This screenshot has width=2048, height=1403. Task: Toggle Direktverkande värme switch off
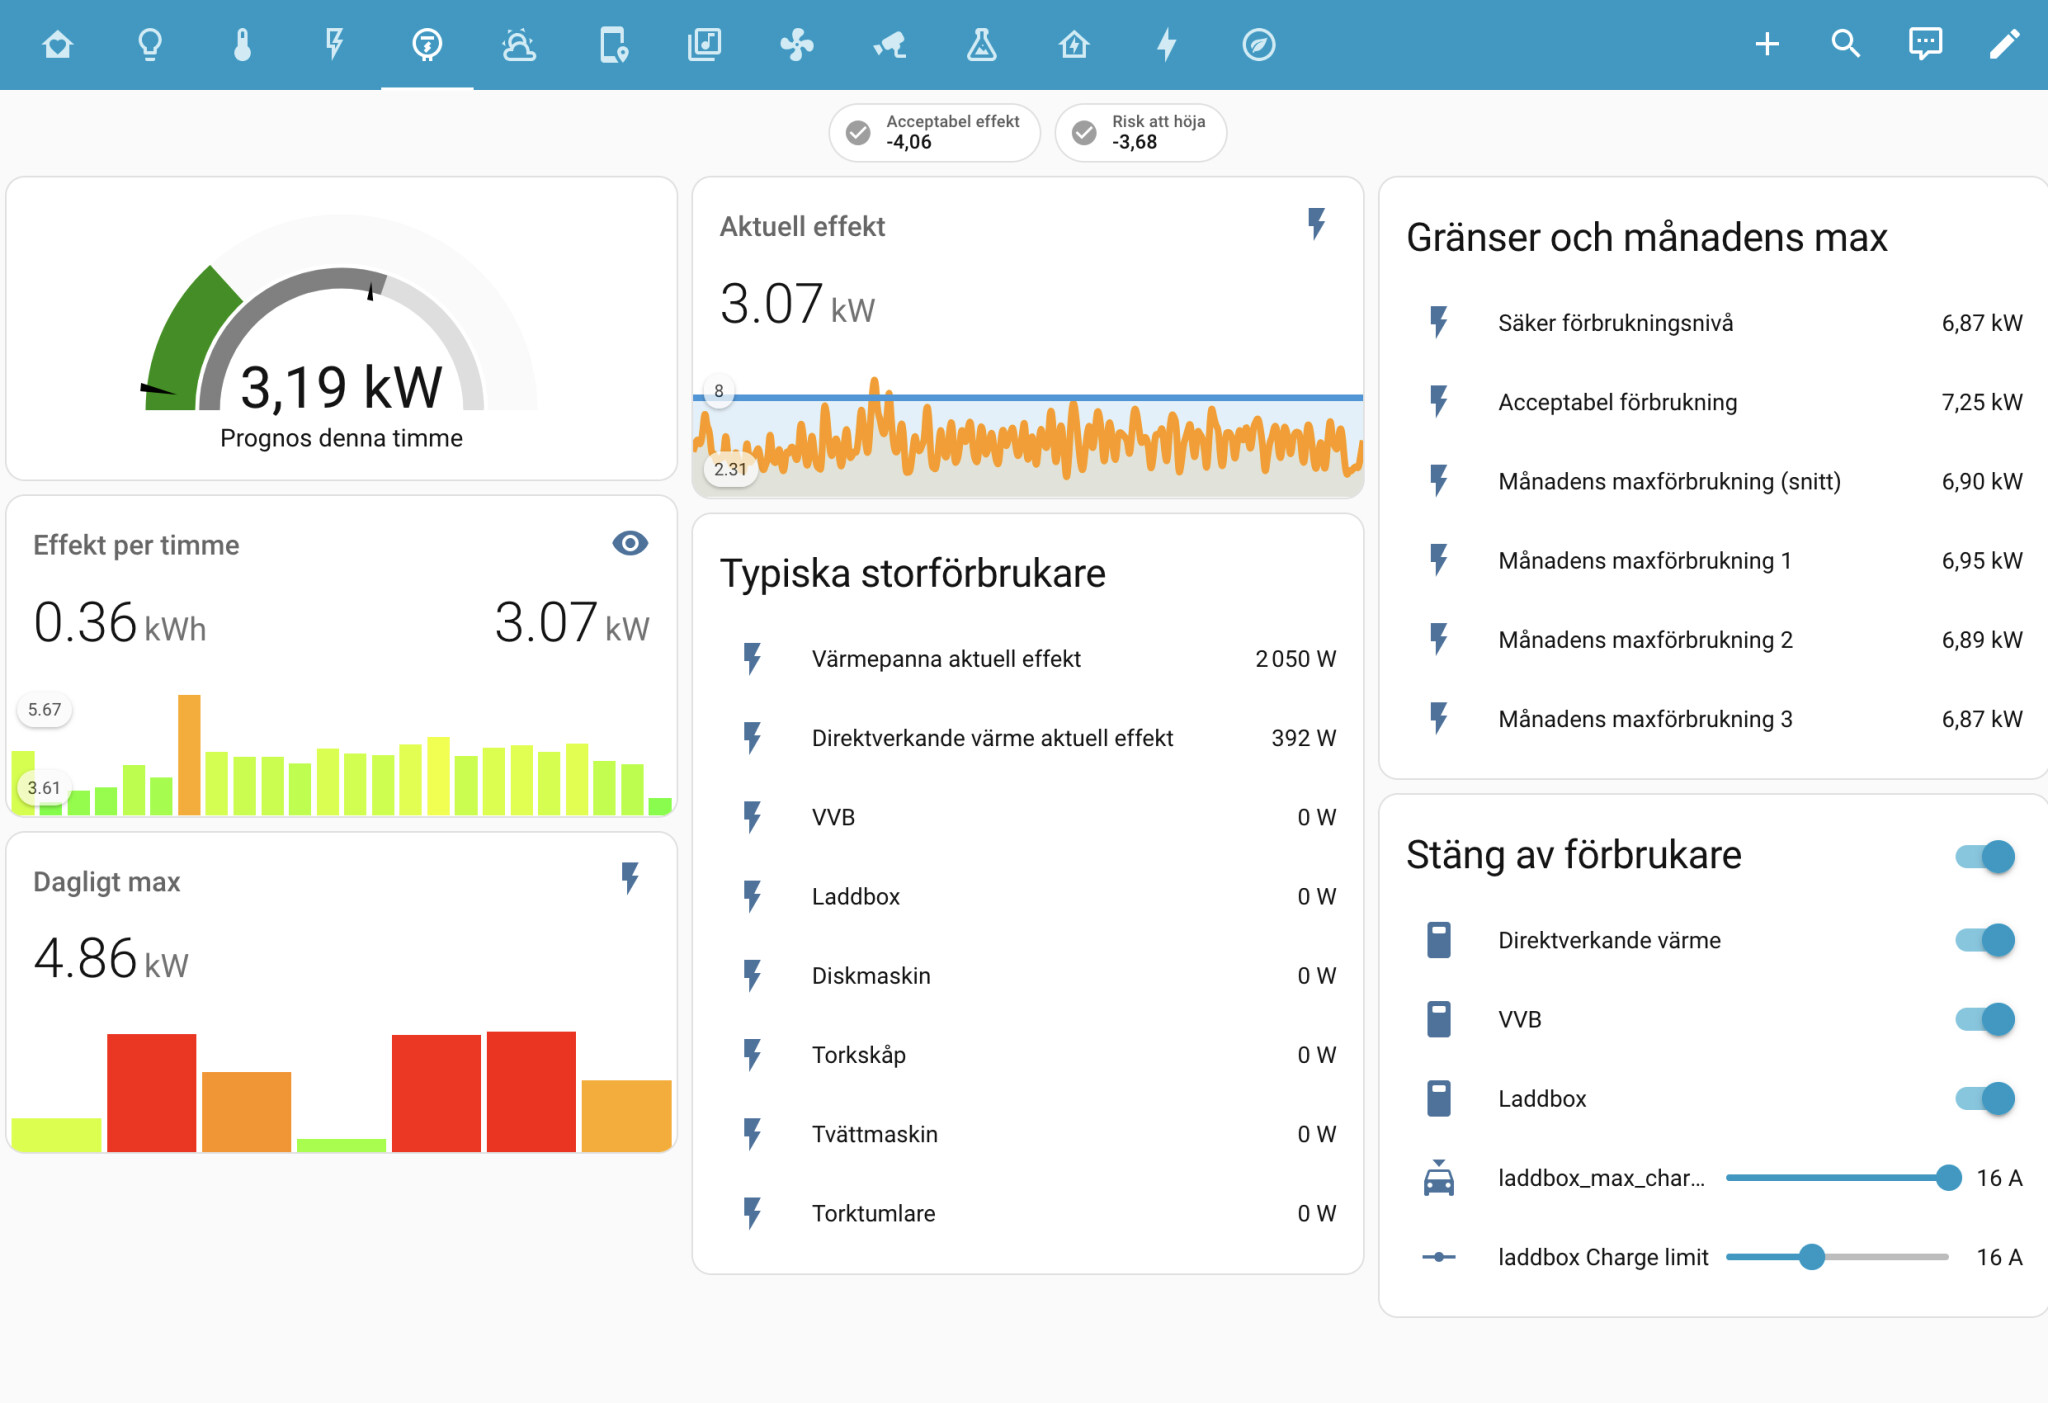1985,940
